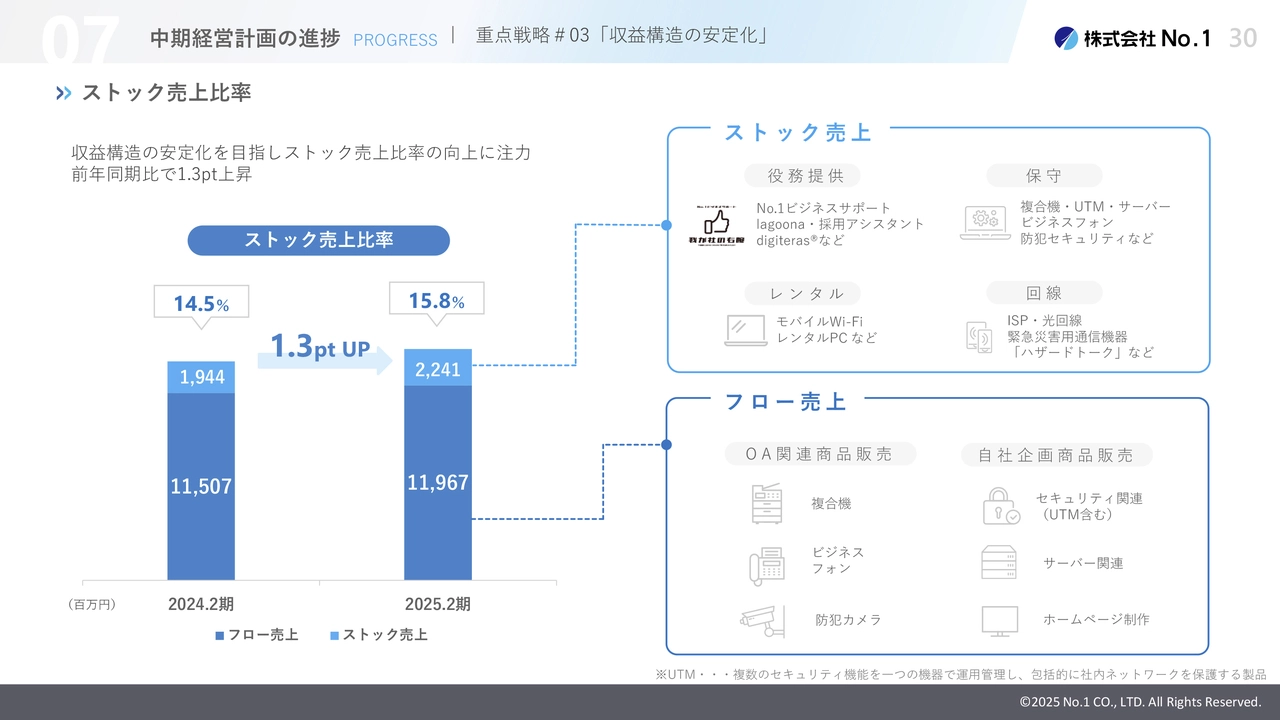Select the OA関連商品販売 category label

click(x=820, y=454)
